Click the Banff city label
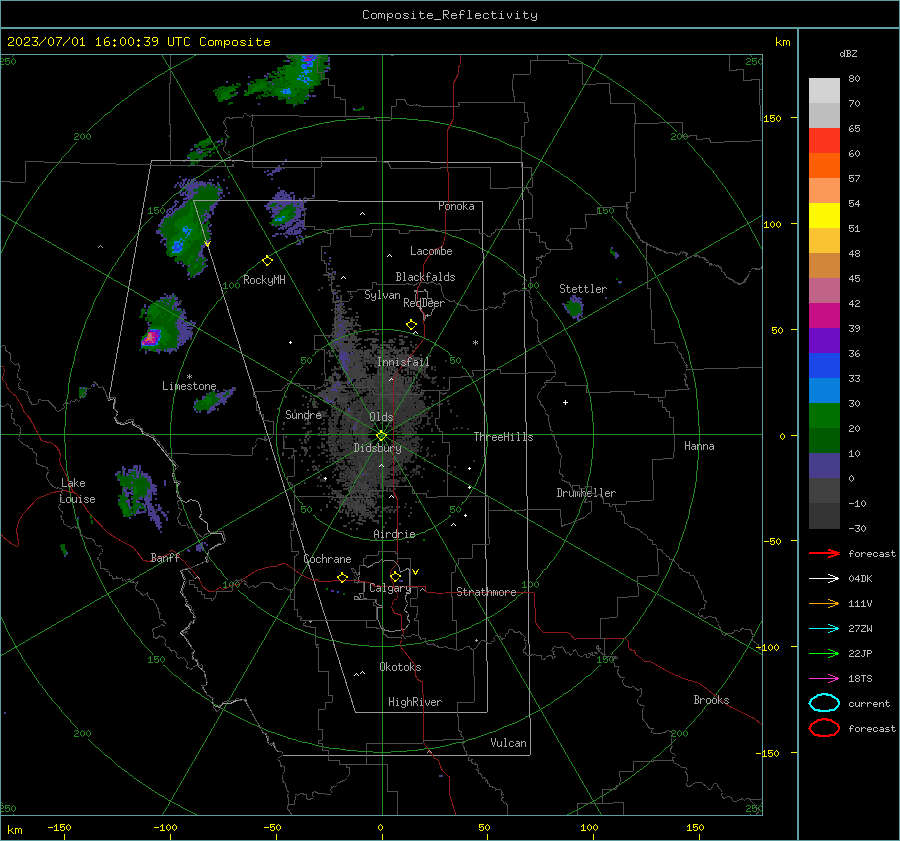This screenshot has height=841, width=900. coord(165,557)
